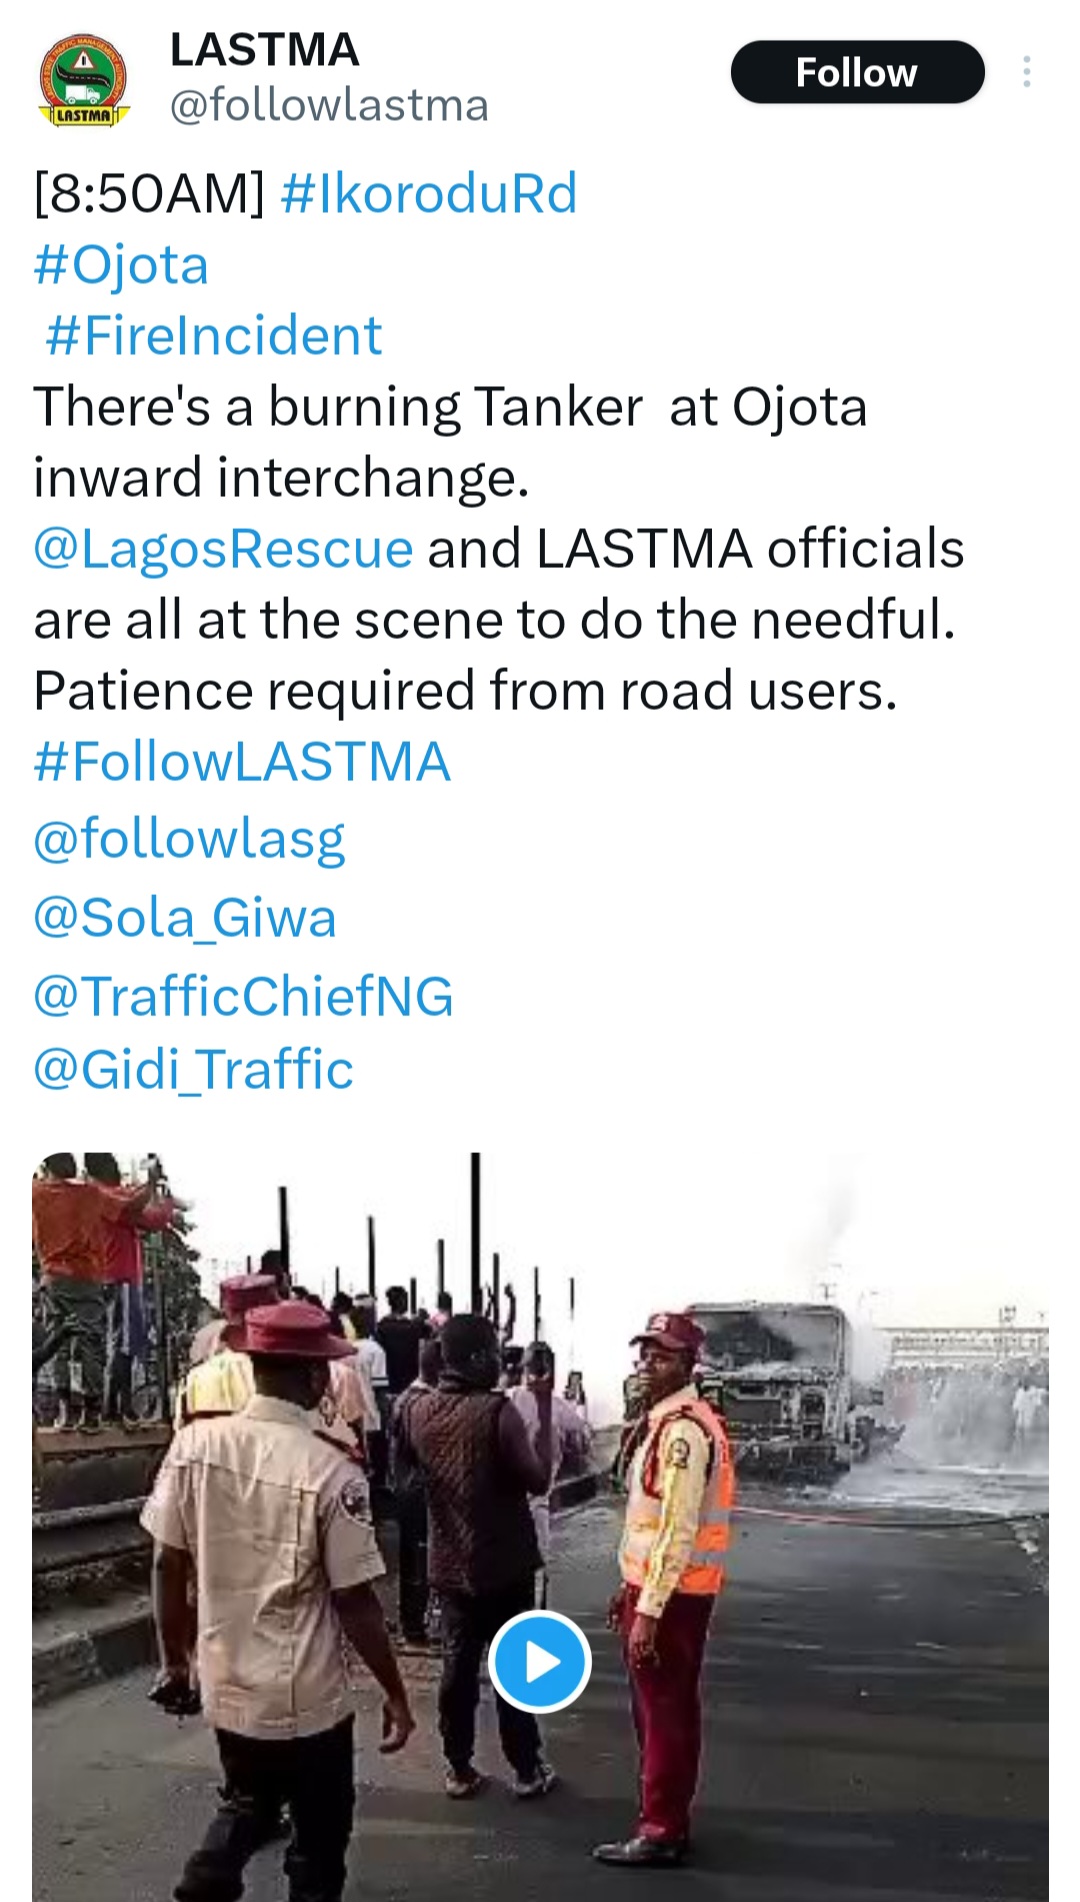Click the [8:50AM] timestamp text
The image size is (1080, 1902).
pos(150,193)
